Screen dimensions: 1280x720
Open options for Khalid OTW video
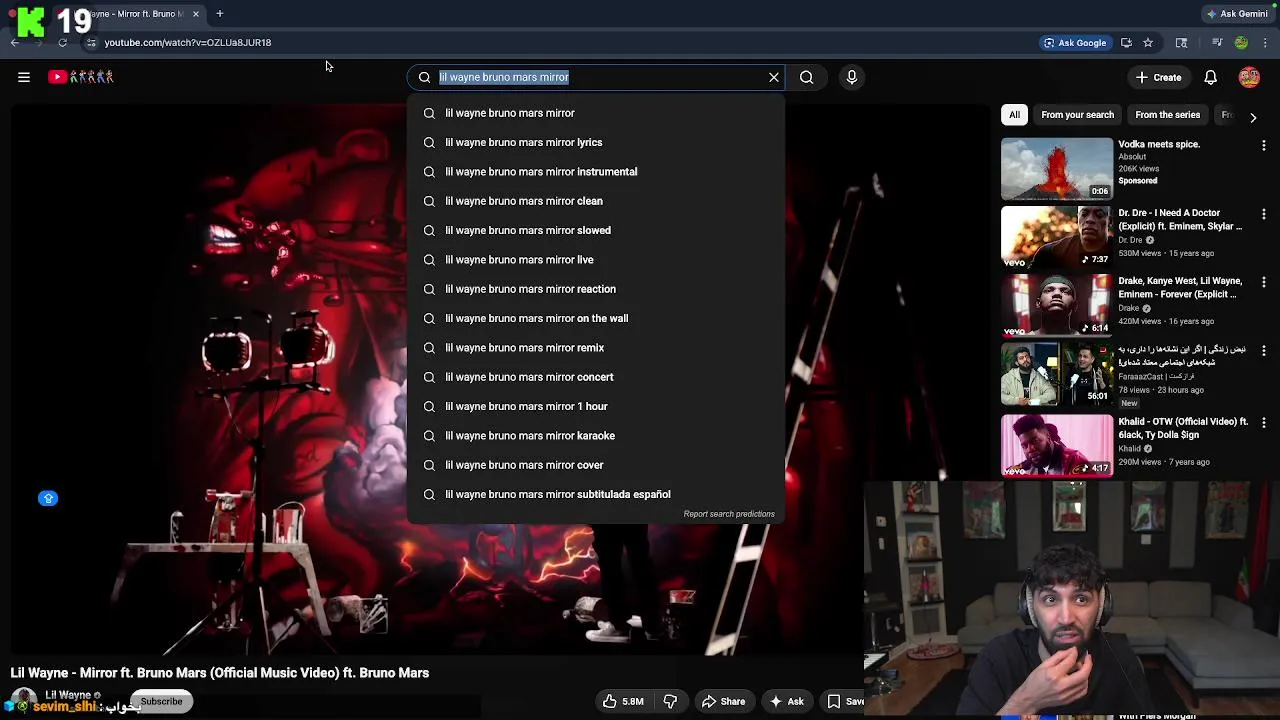click(x=1264, y=423)
